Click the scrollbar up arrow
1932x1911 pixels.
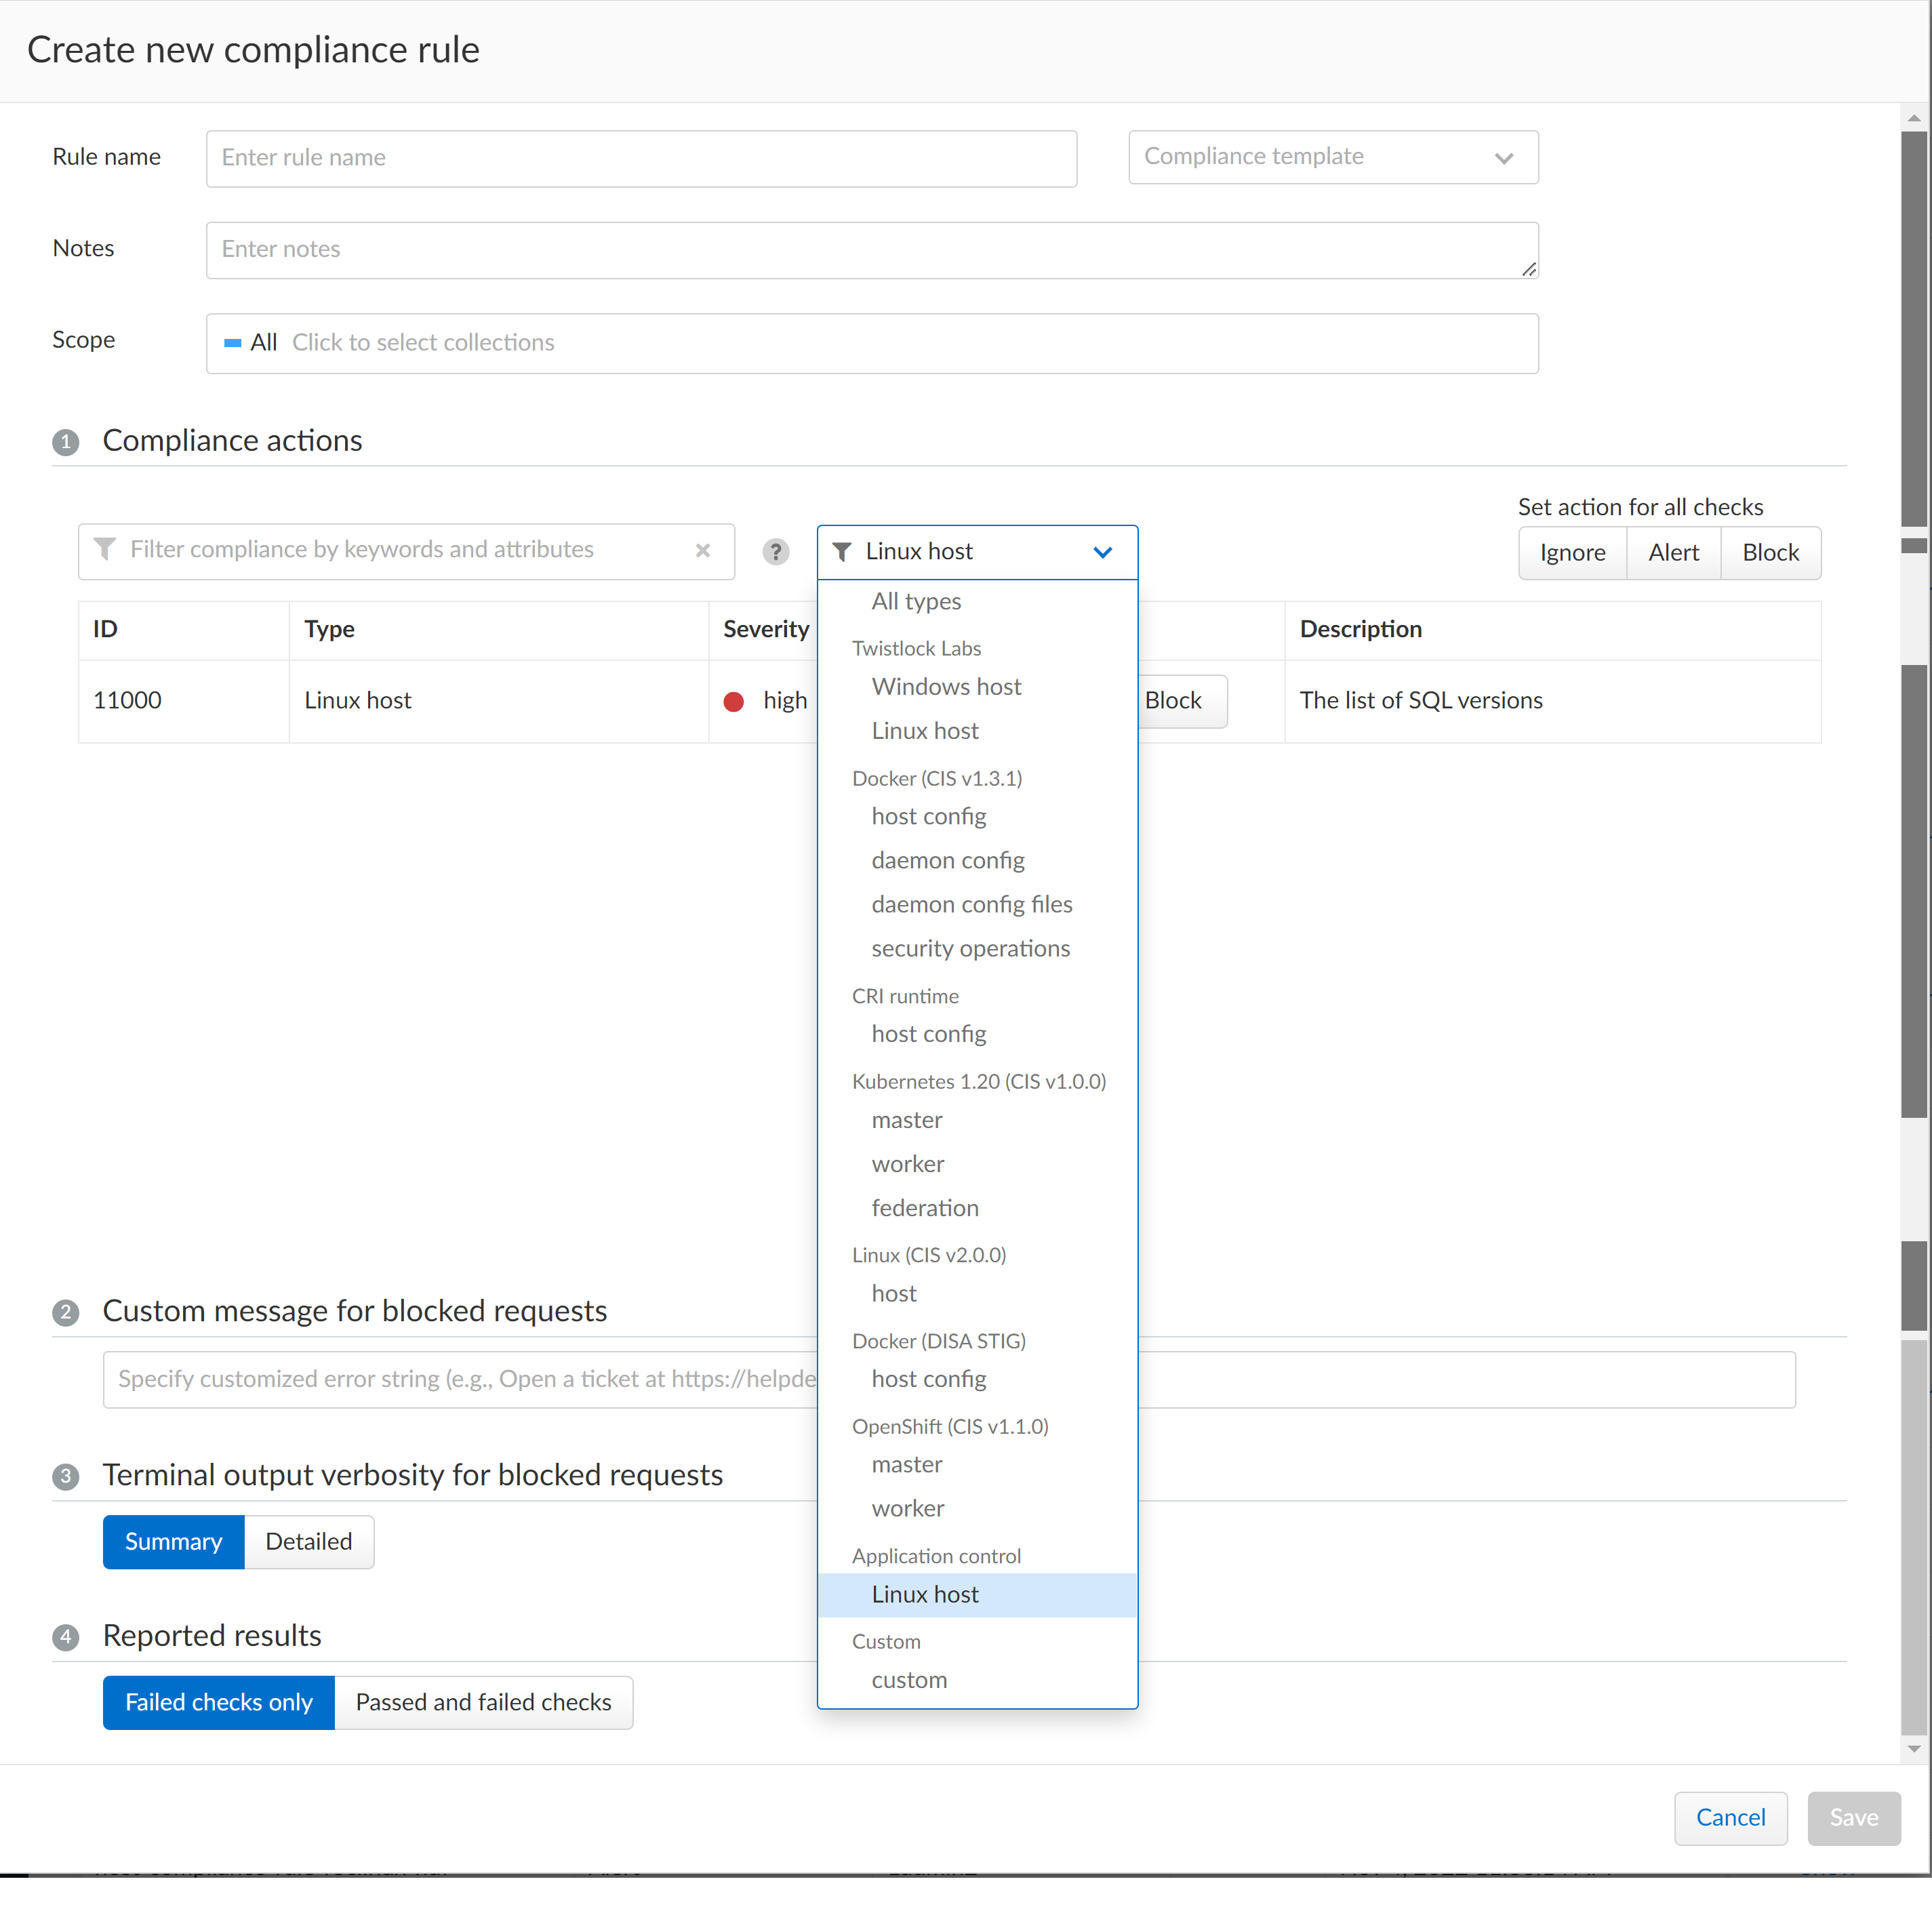point(1913,118)
